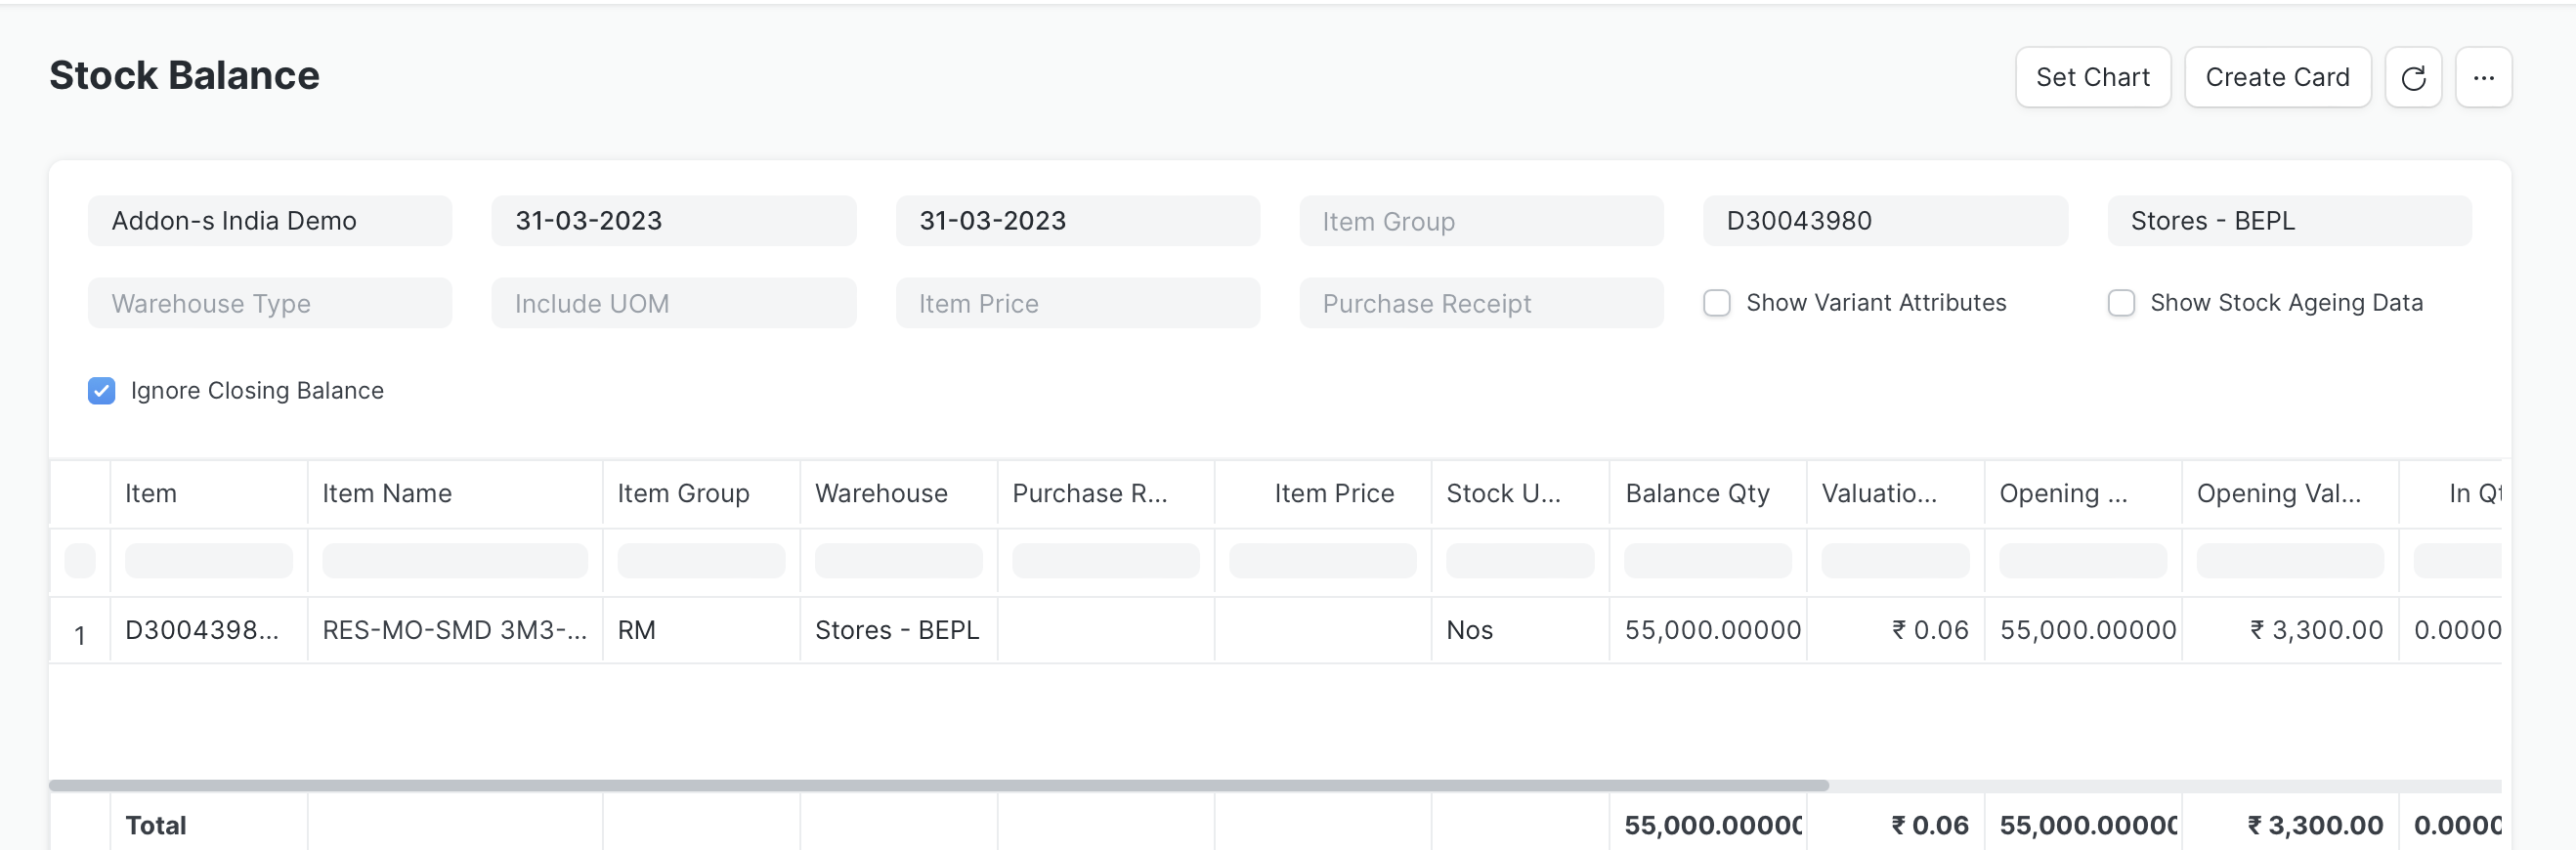The height and width of the screenshot is (850, 2576).
Task: Click the Stock UOM column filter box
Action: [1520, 560]
